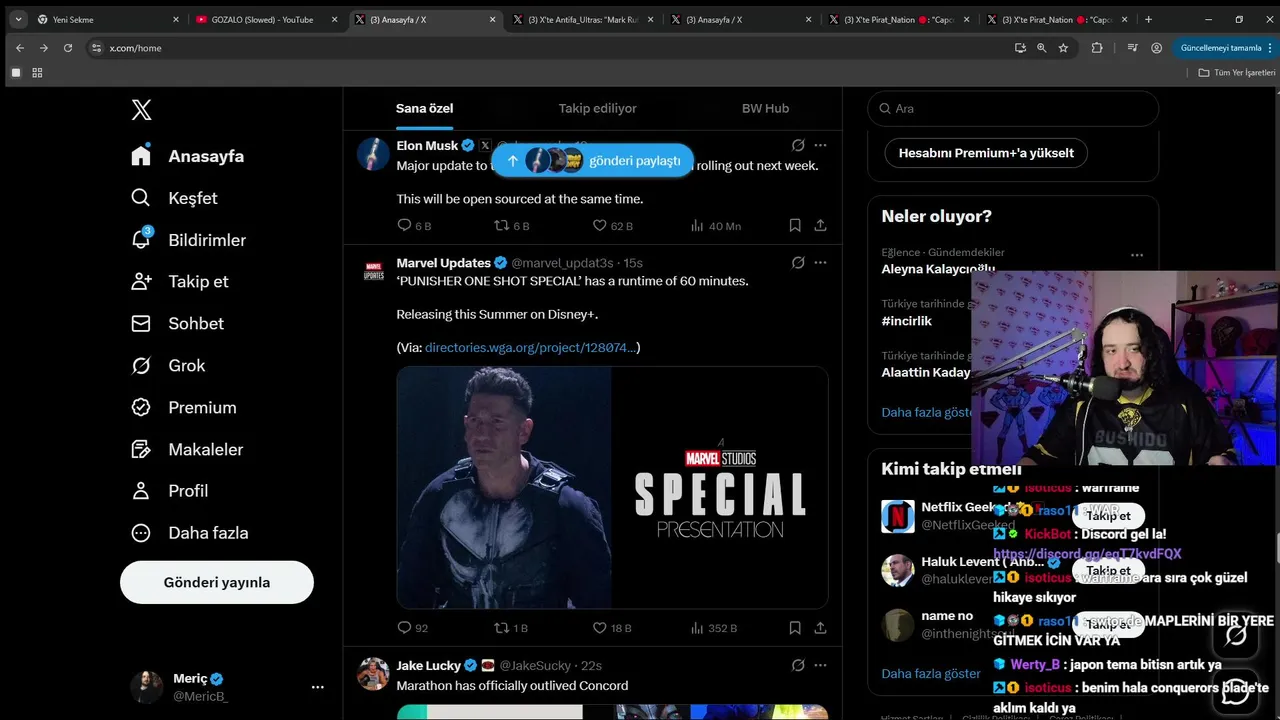Open Anasayfa home in sidebar
Screen dimensions: 1280x720
point(188,156)
